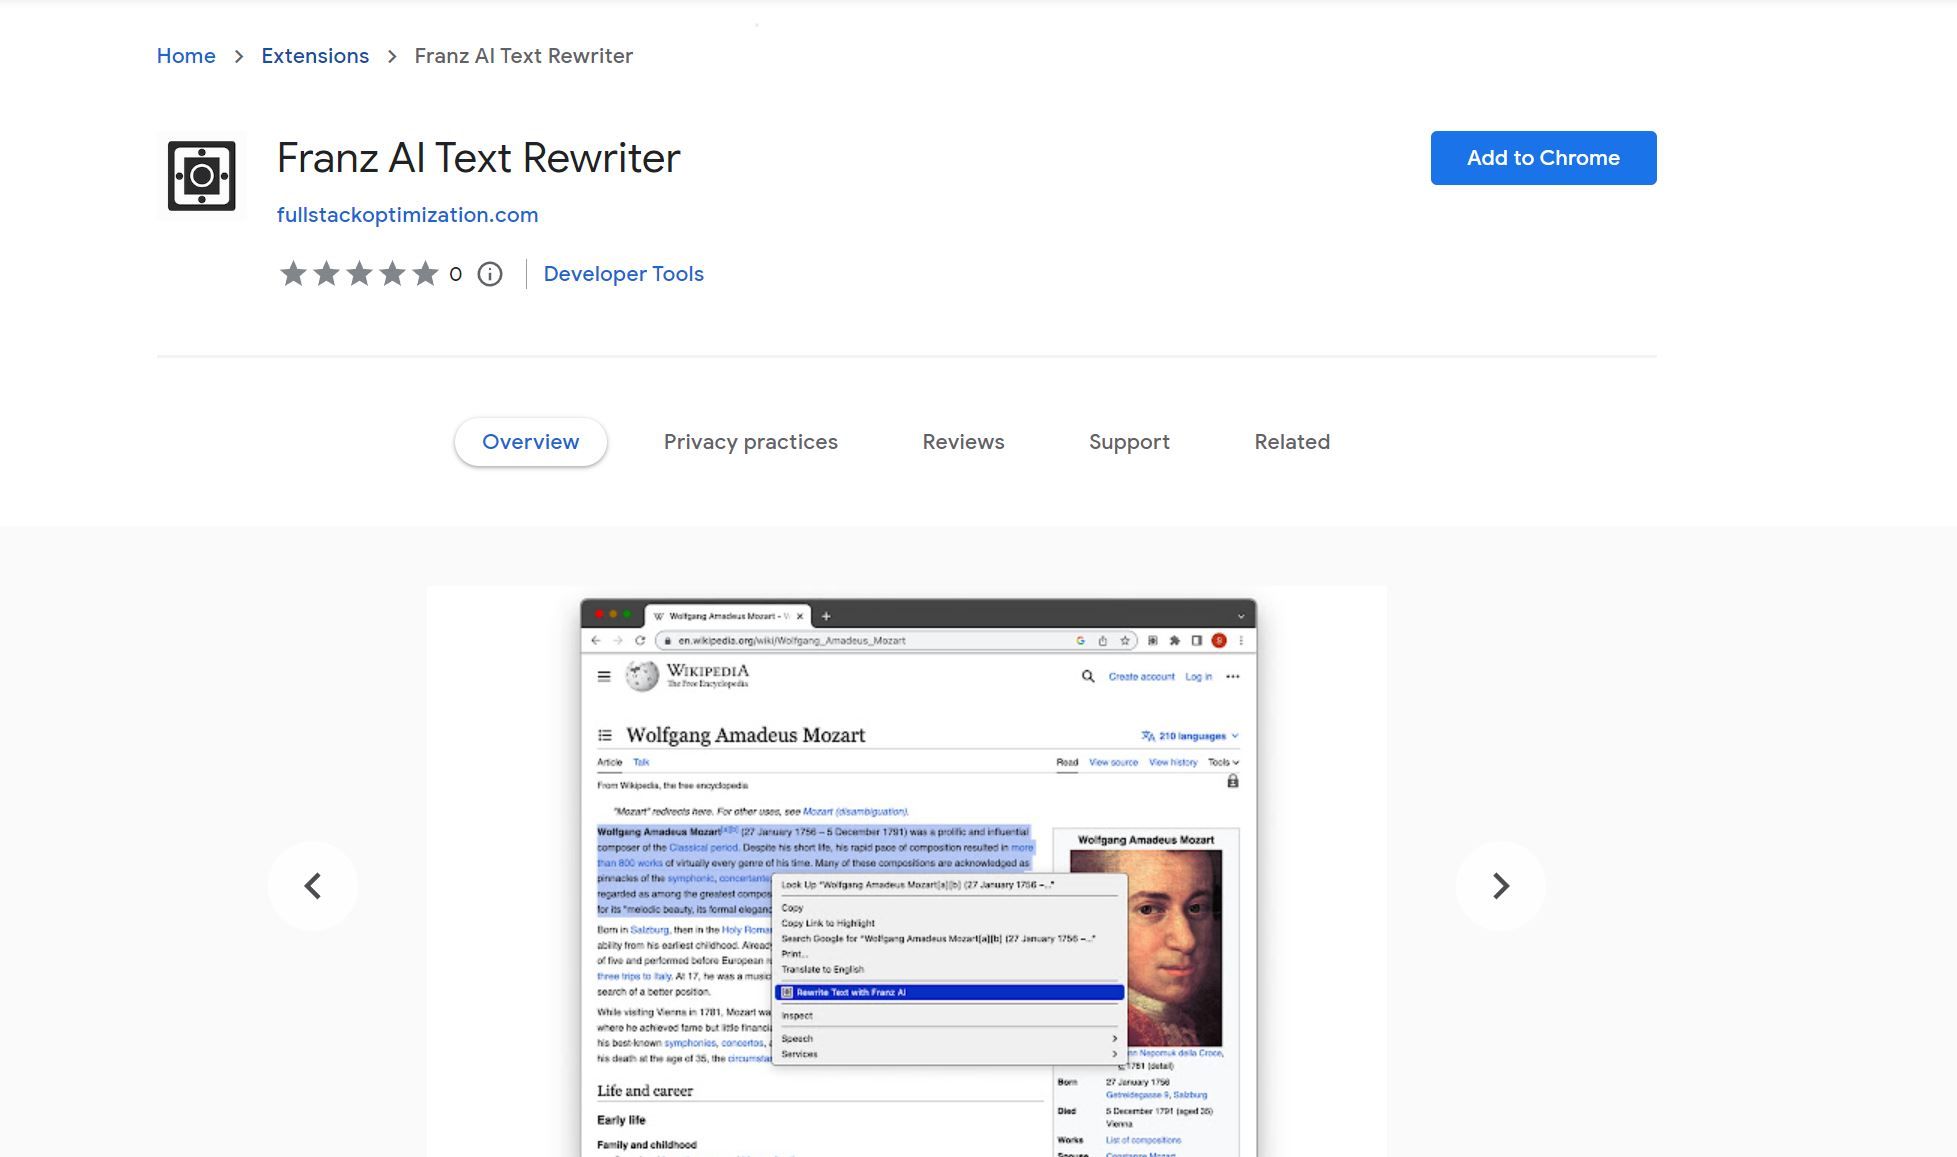The image size is (1957, 1157).
Task: Show previous screenshot with left arrow
Action: click(312, 886)
